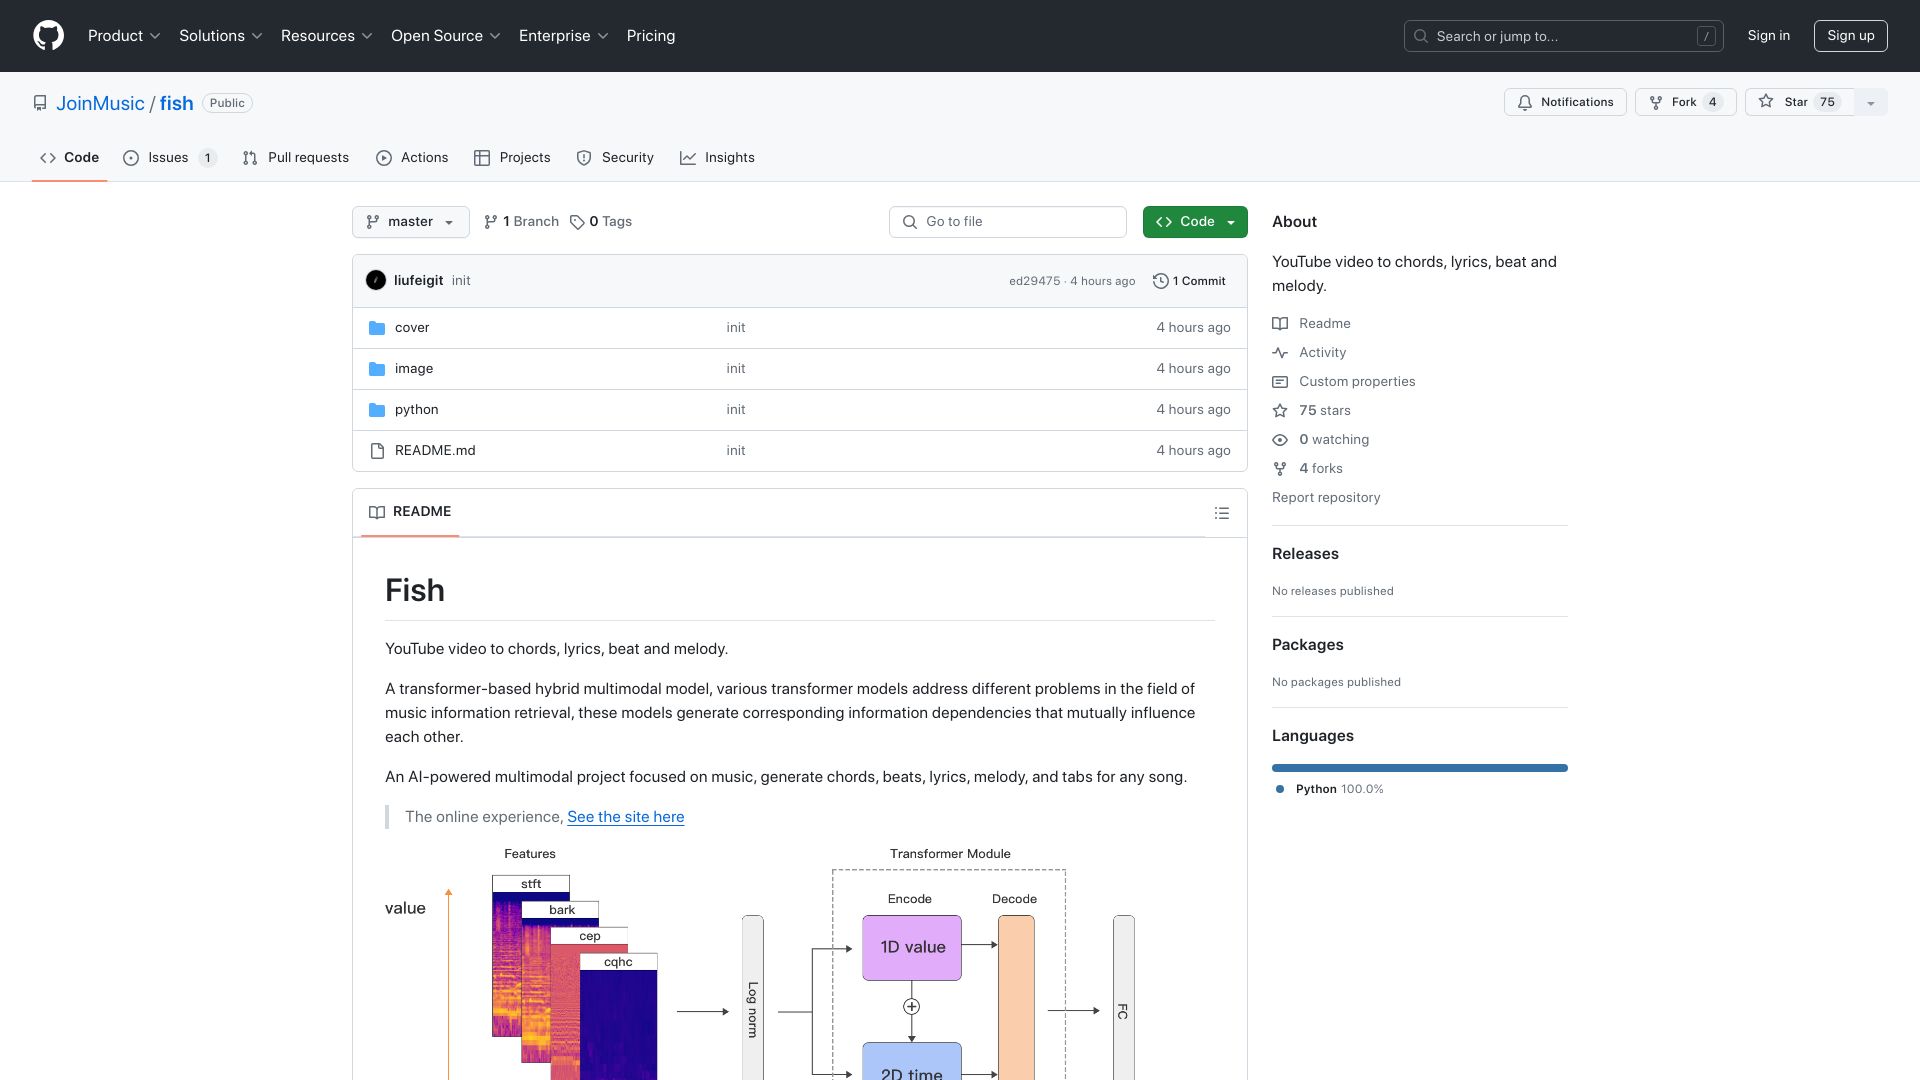Click the Sign up button
This screenshot has width=1920, height=1080.
1850,36
